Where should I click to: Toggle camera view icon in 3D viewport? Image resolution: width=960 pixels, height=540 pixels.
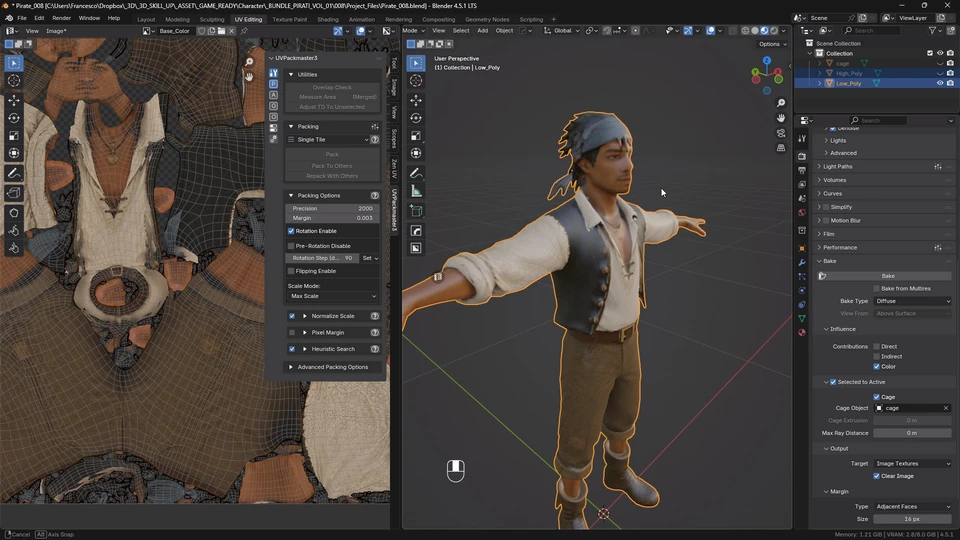pos(781,133)
